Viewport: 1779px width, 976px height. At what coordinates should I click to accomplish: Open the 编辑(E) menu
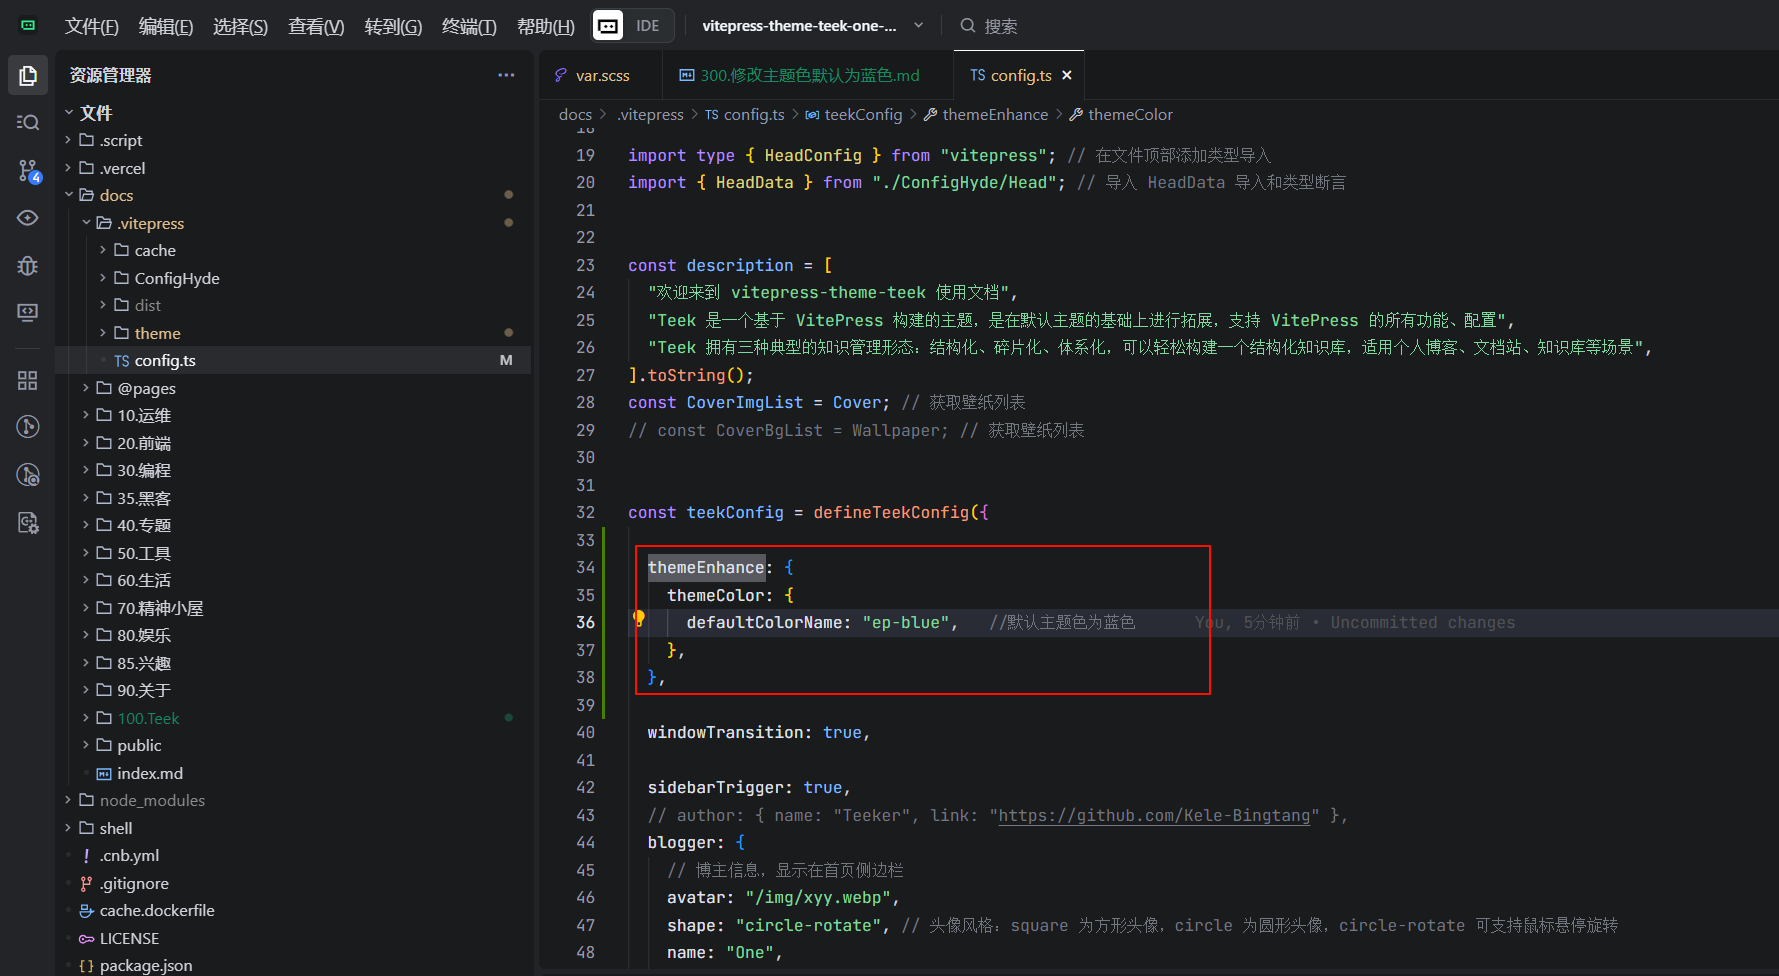point(166,26)
